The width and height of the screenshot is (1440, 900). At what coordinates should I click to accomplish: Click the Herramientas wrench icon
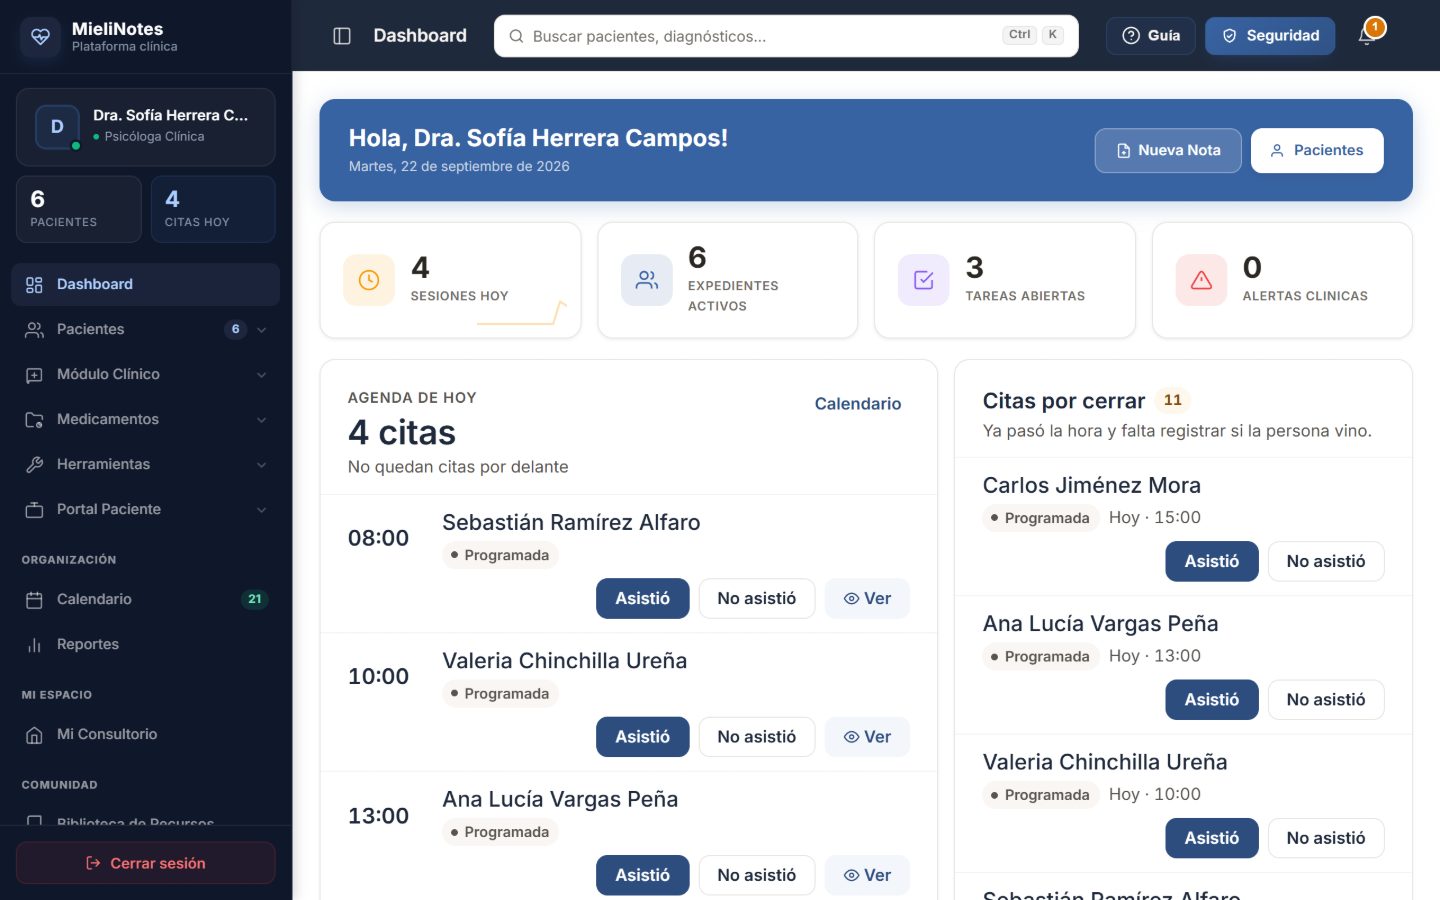[34, 465]
